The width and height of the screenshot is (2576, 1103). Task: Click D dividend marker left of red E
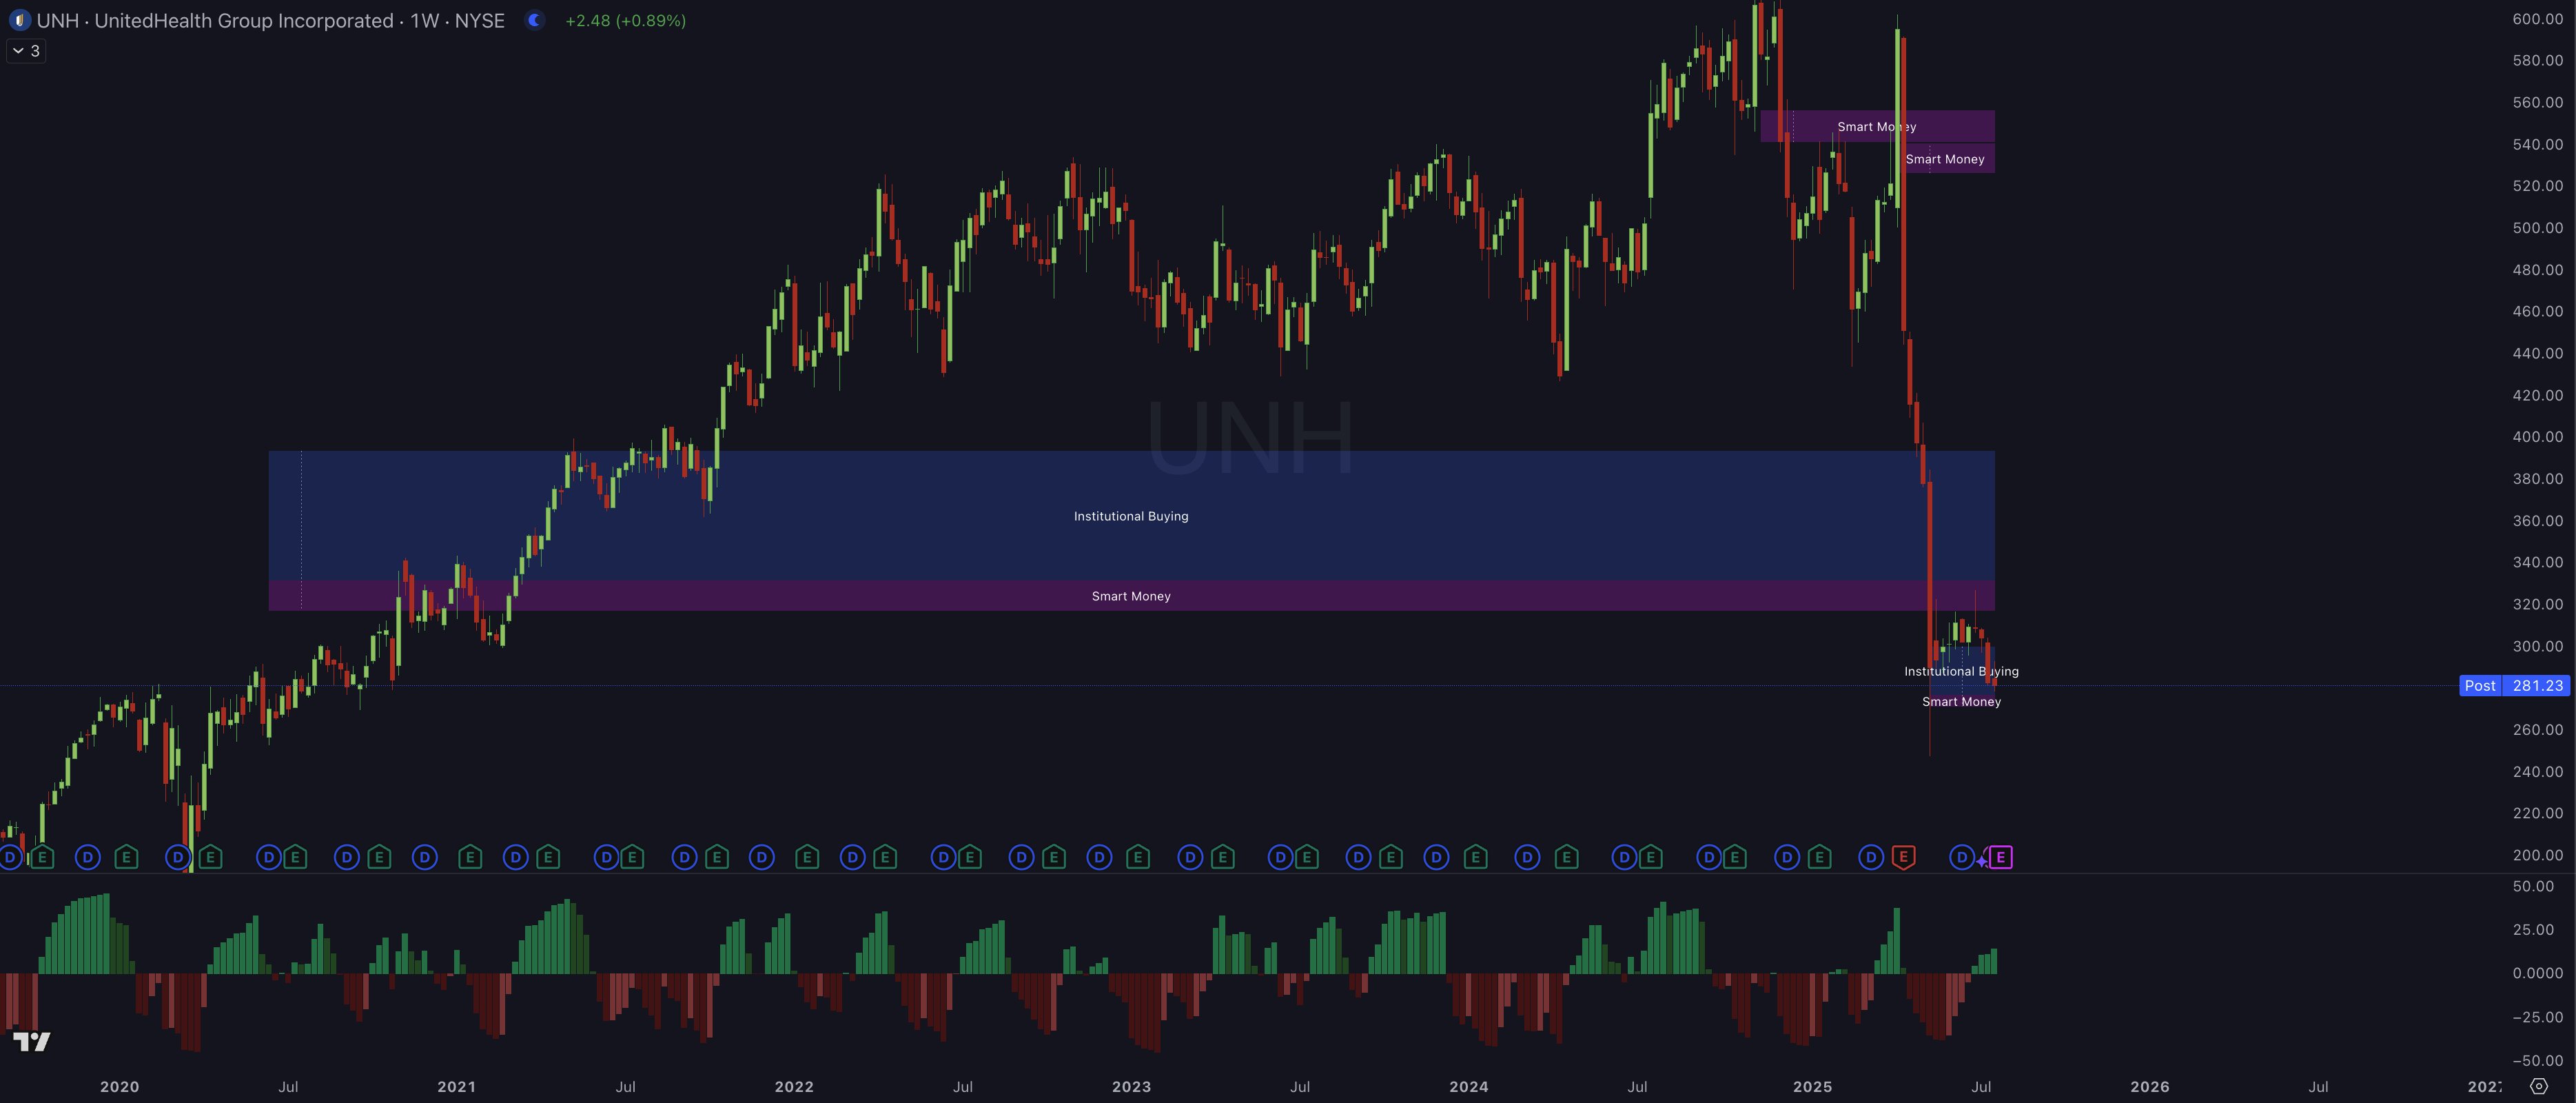coord(1870,857)
